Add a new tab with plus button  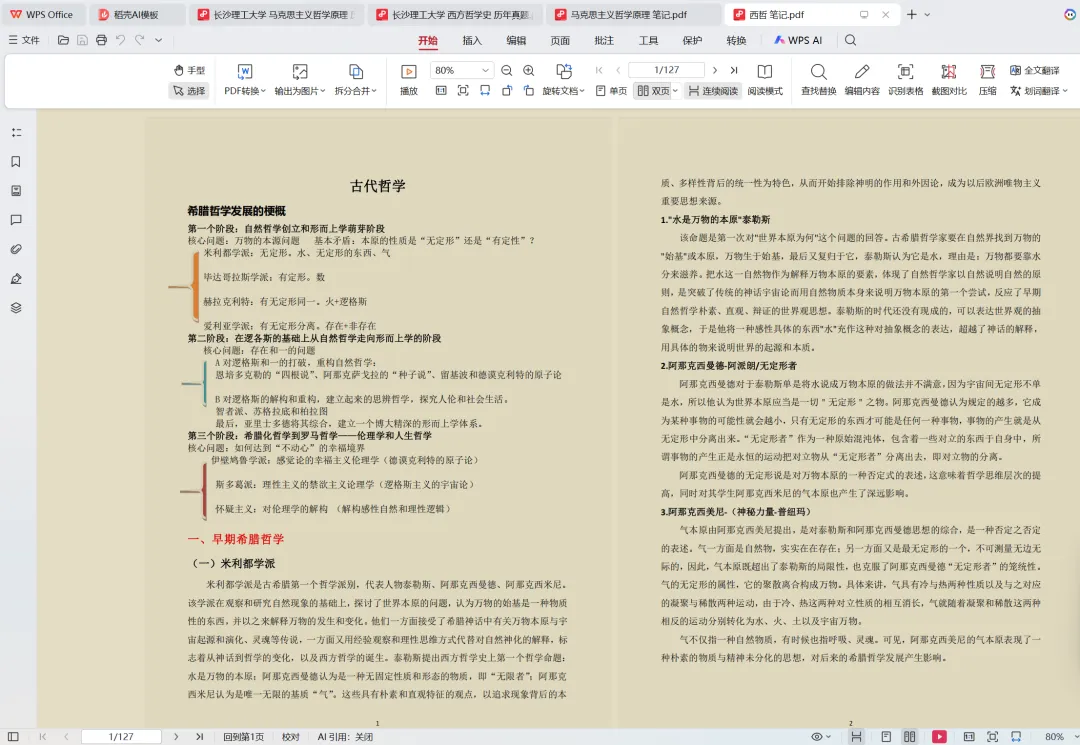point(911,14)
